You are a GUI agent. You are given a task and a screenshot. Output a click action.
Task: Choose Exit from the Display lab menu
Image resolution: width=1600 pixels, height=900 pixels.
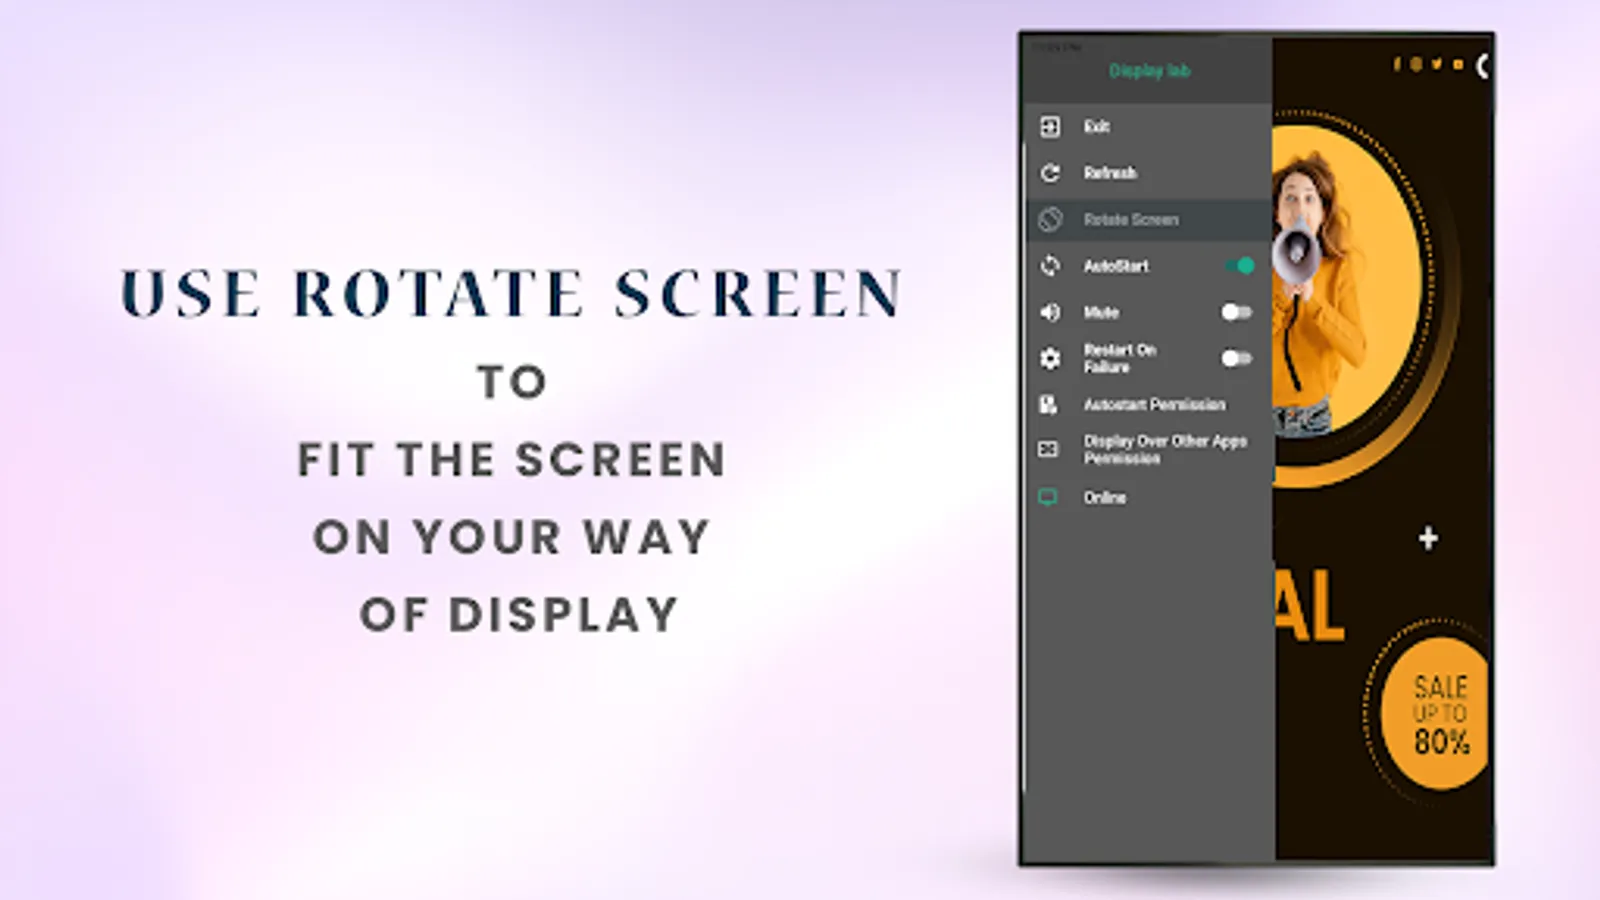[x=1097, y=126]
